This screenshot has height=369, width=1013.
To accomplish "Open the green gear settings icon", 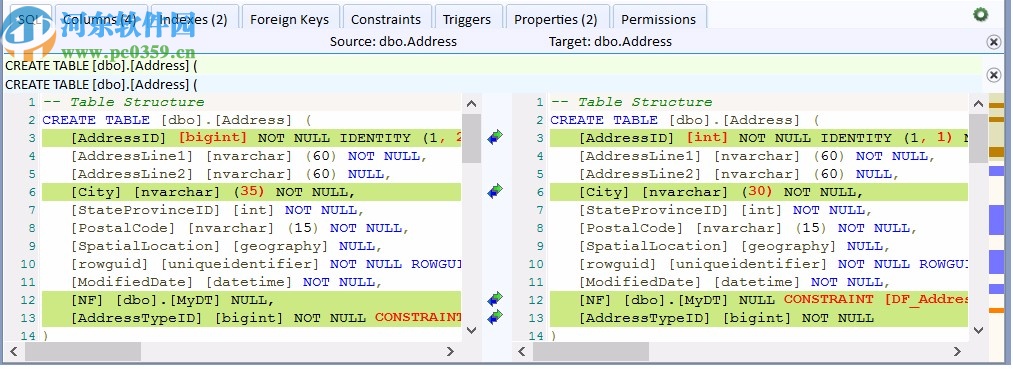I will click(x=981, y=14).
